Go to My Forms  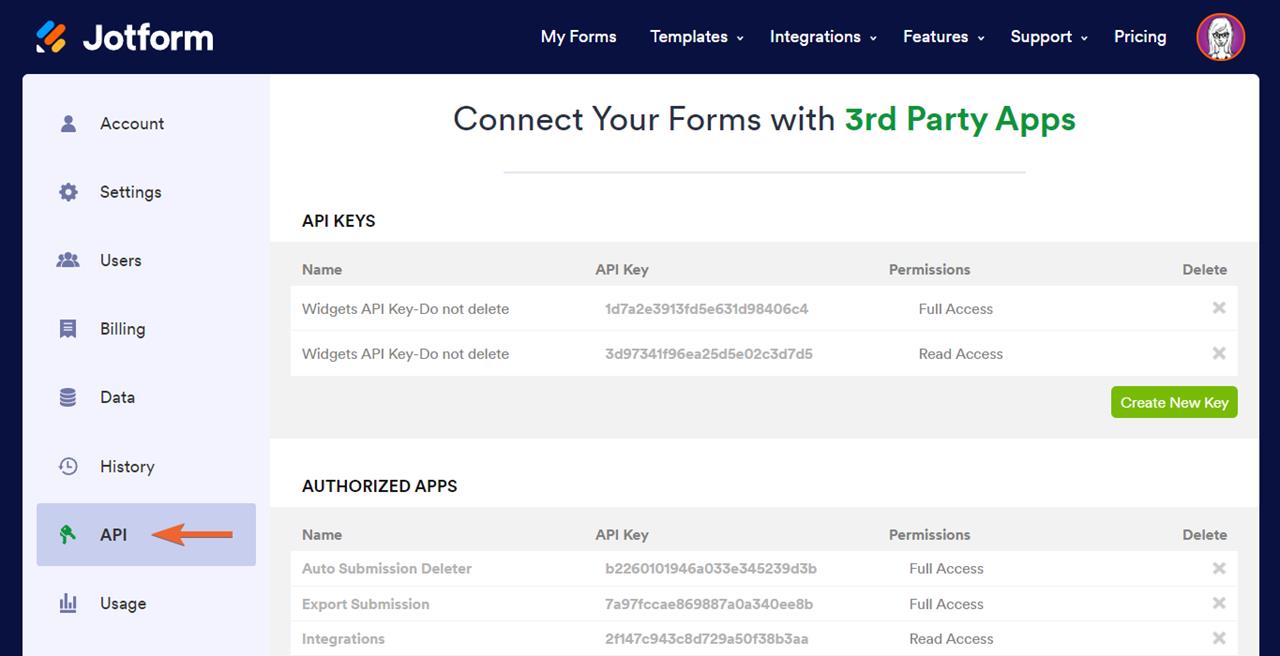[578, 37]
